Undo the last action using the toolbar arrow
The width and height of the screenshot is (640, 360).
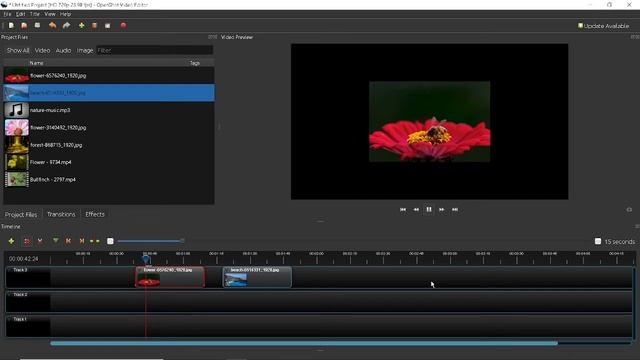click(x=52, y=25)
